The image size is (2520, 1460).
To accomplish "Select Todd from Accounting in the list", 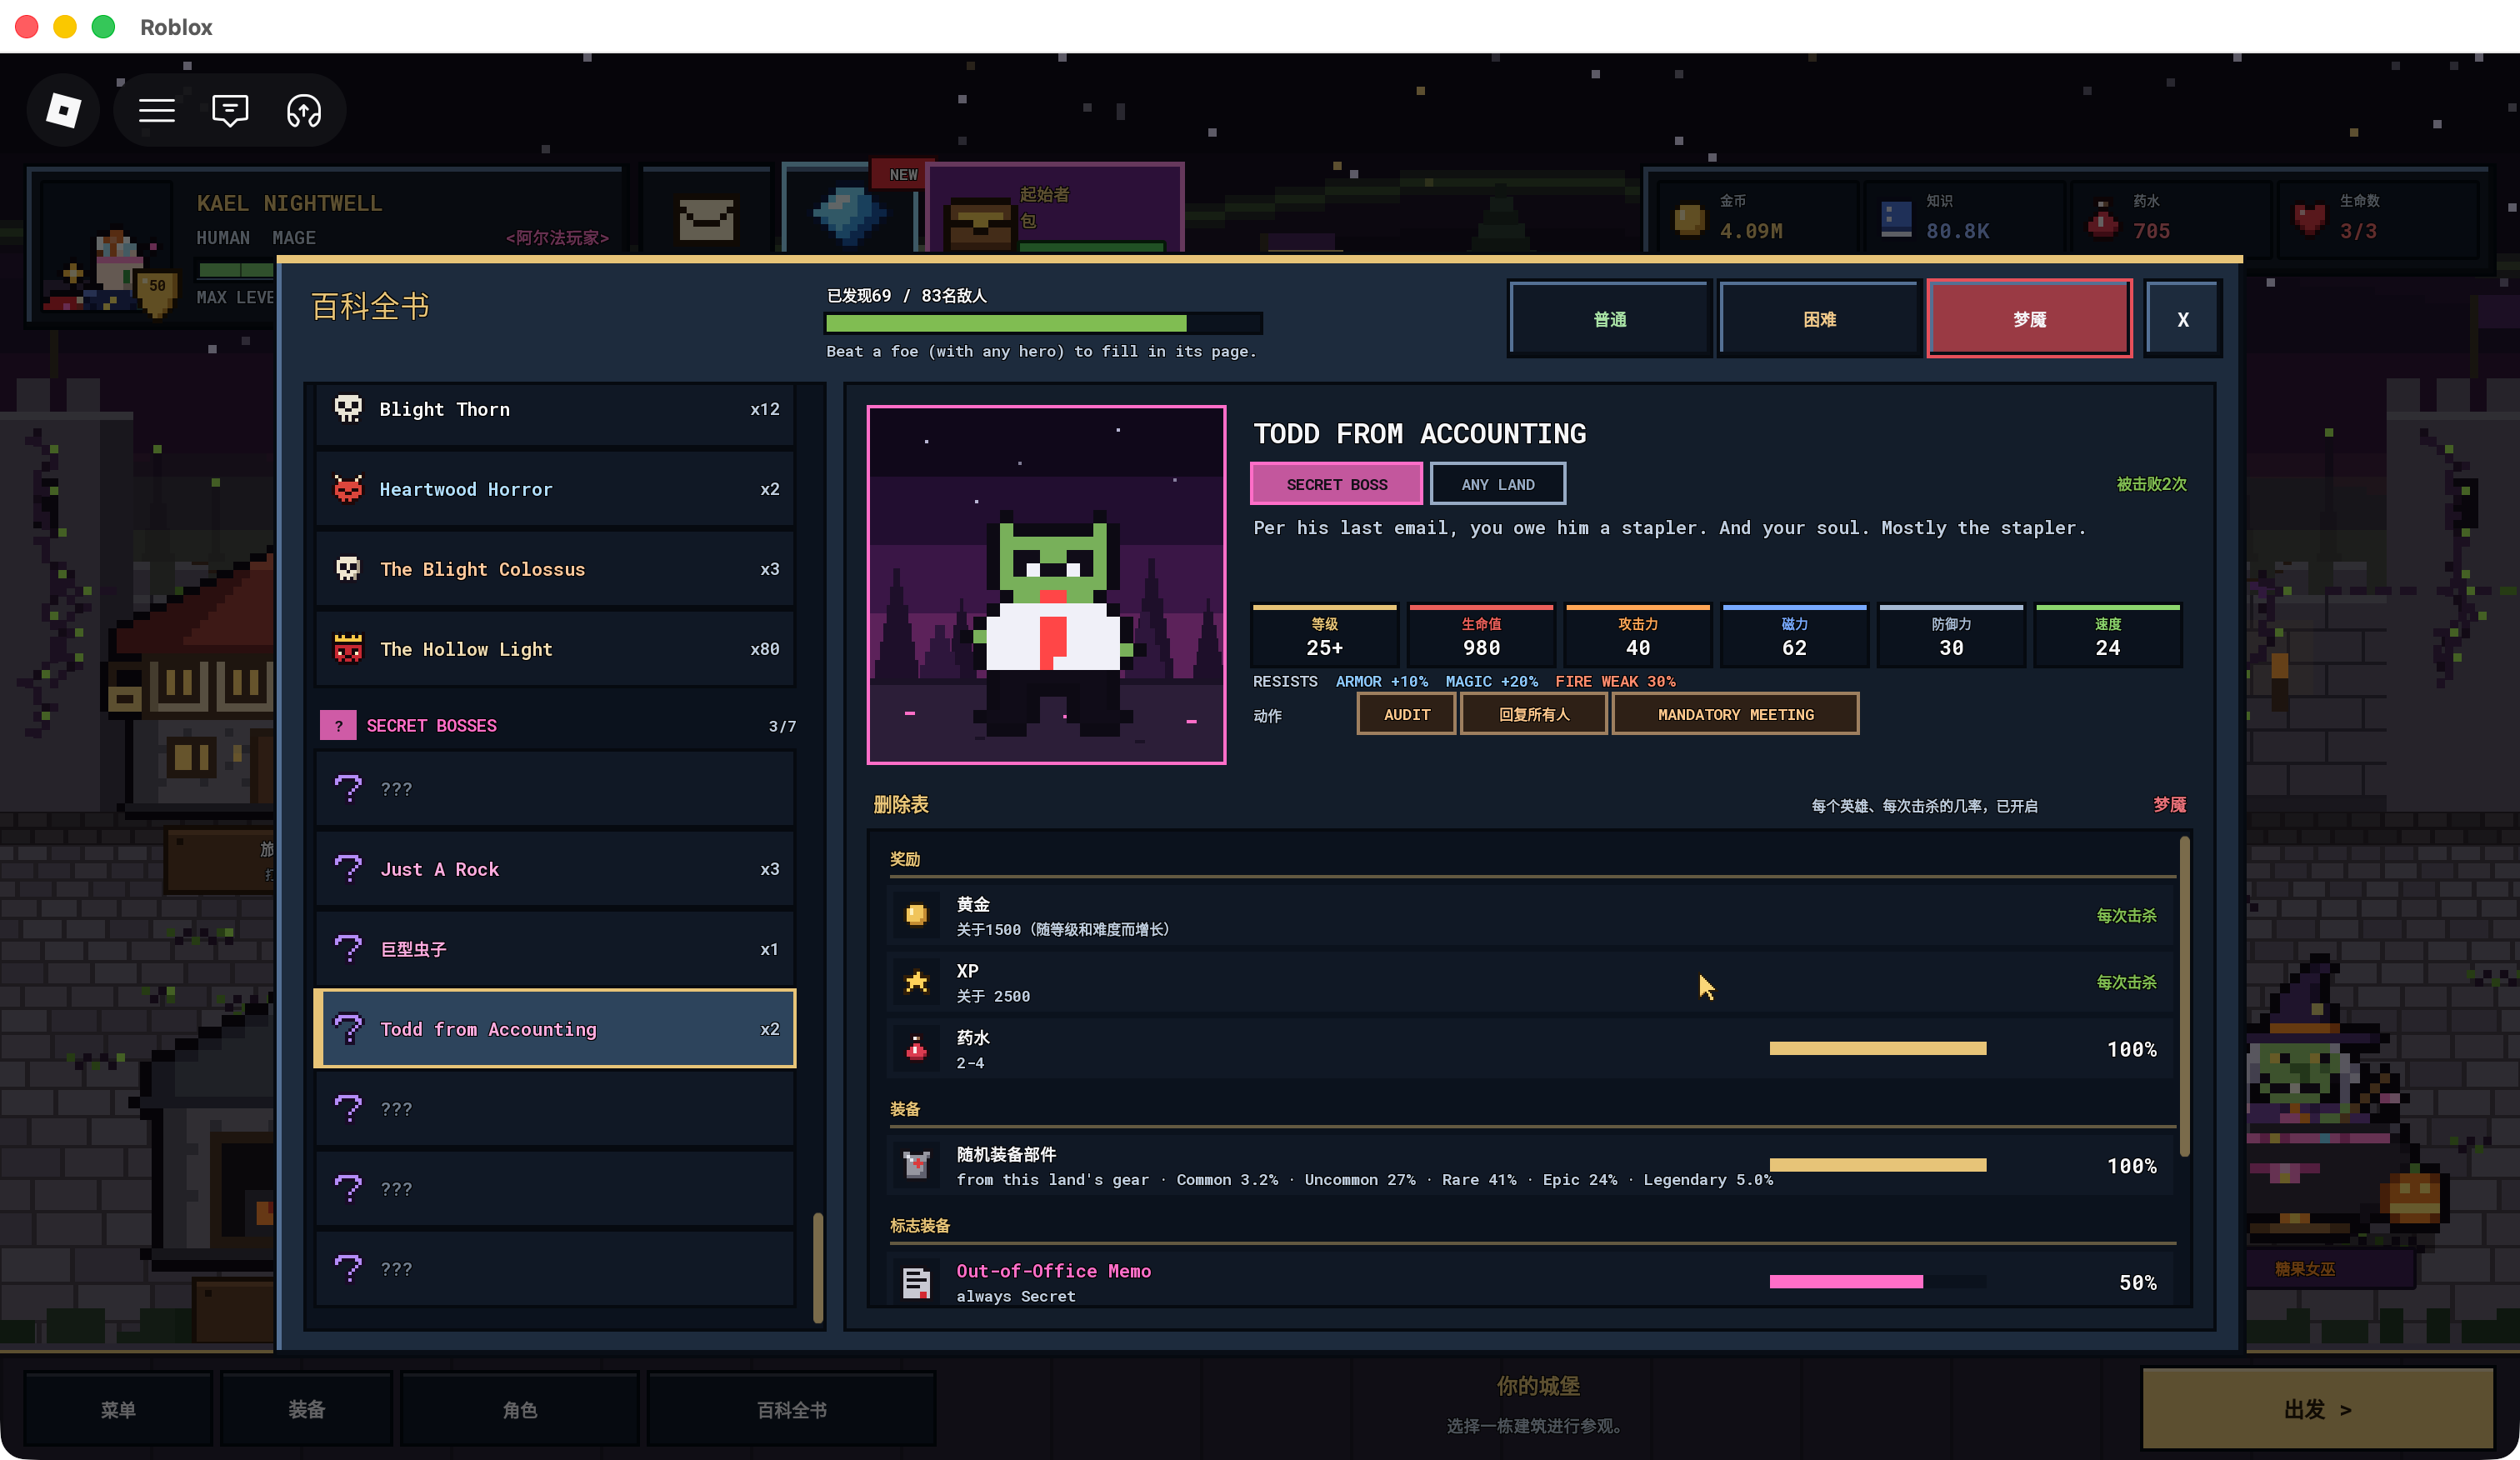I will [555, 1029].
